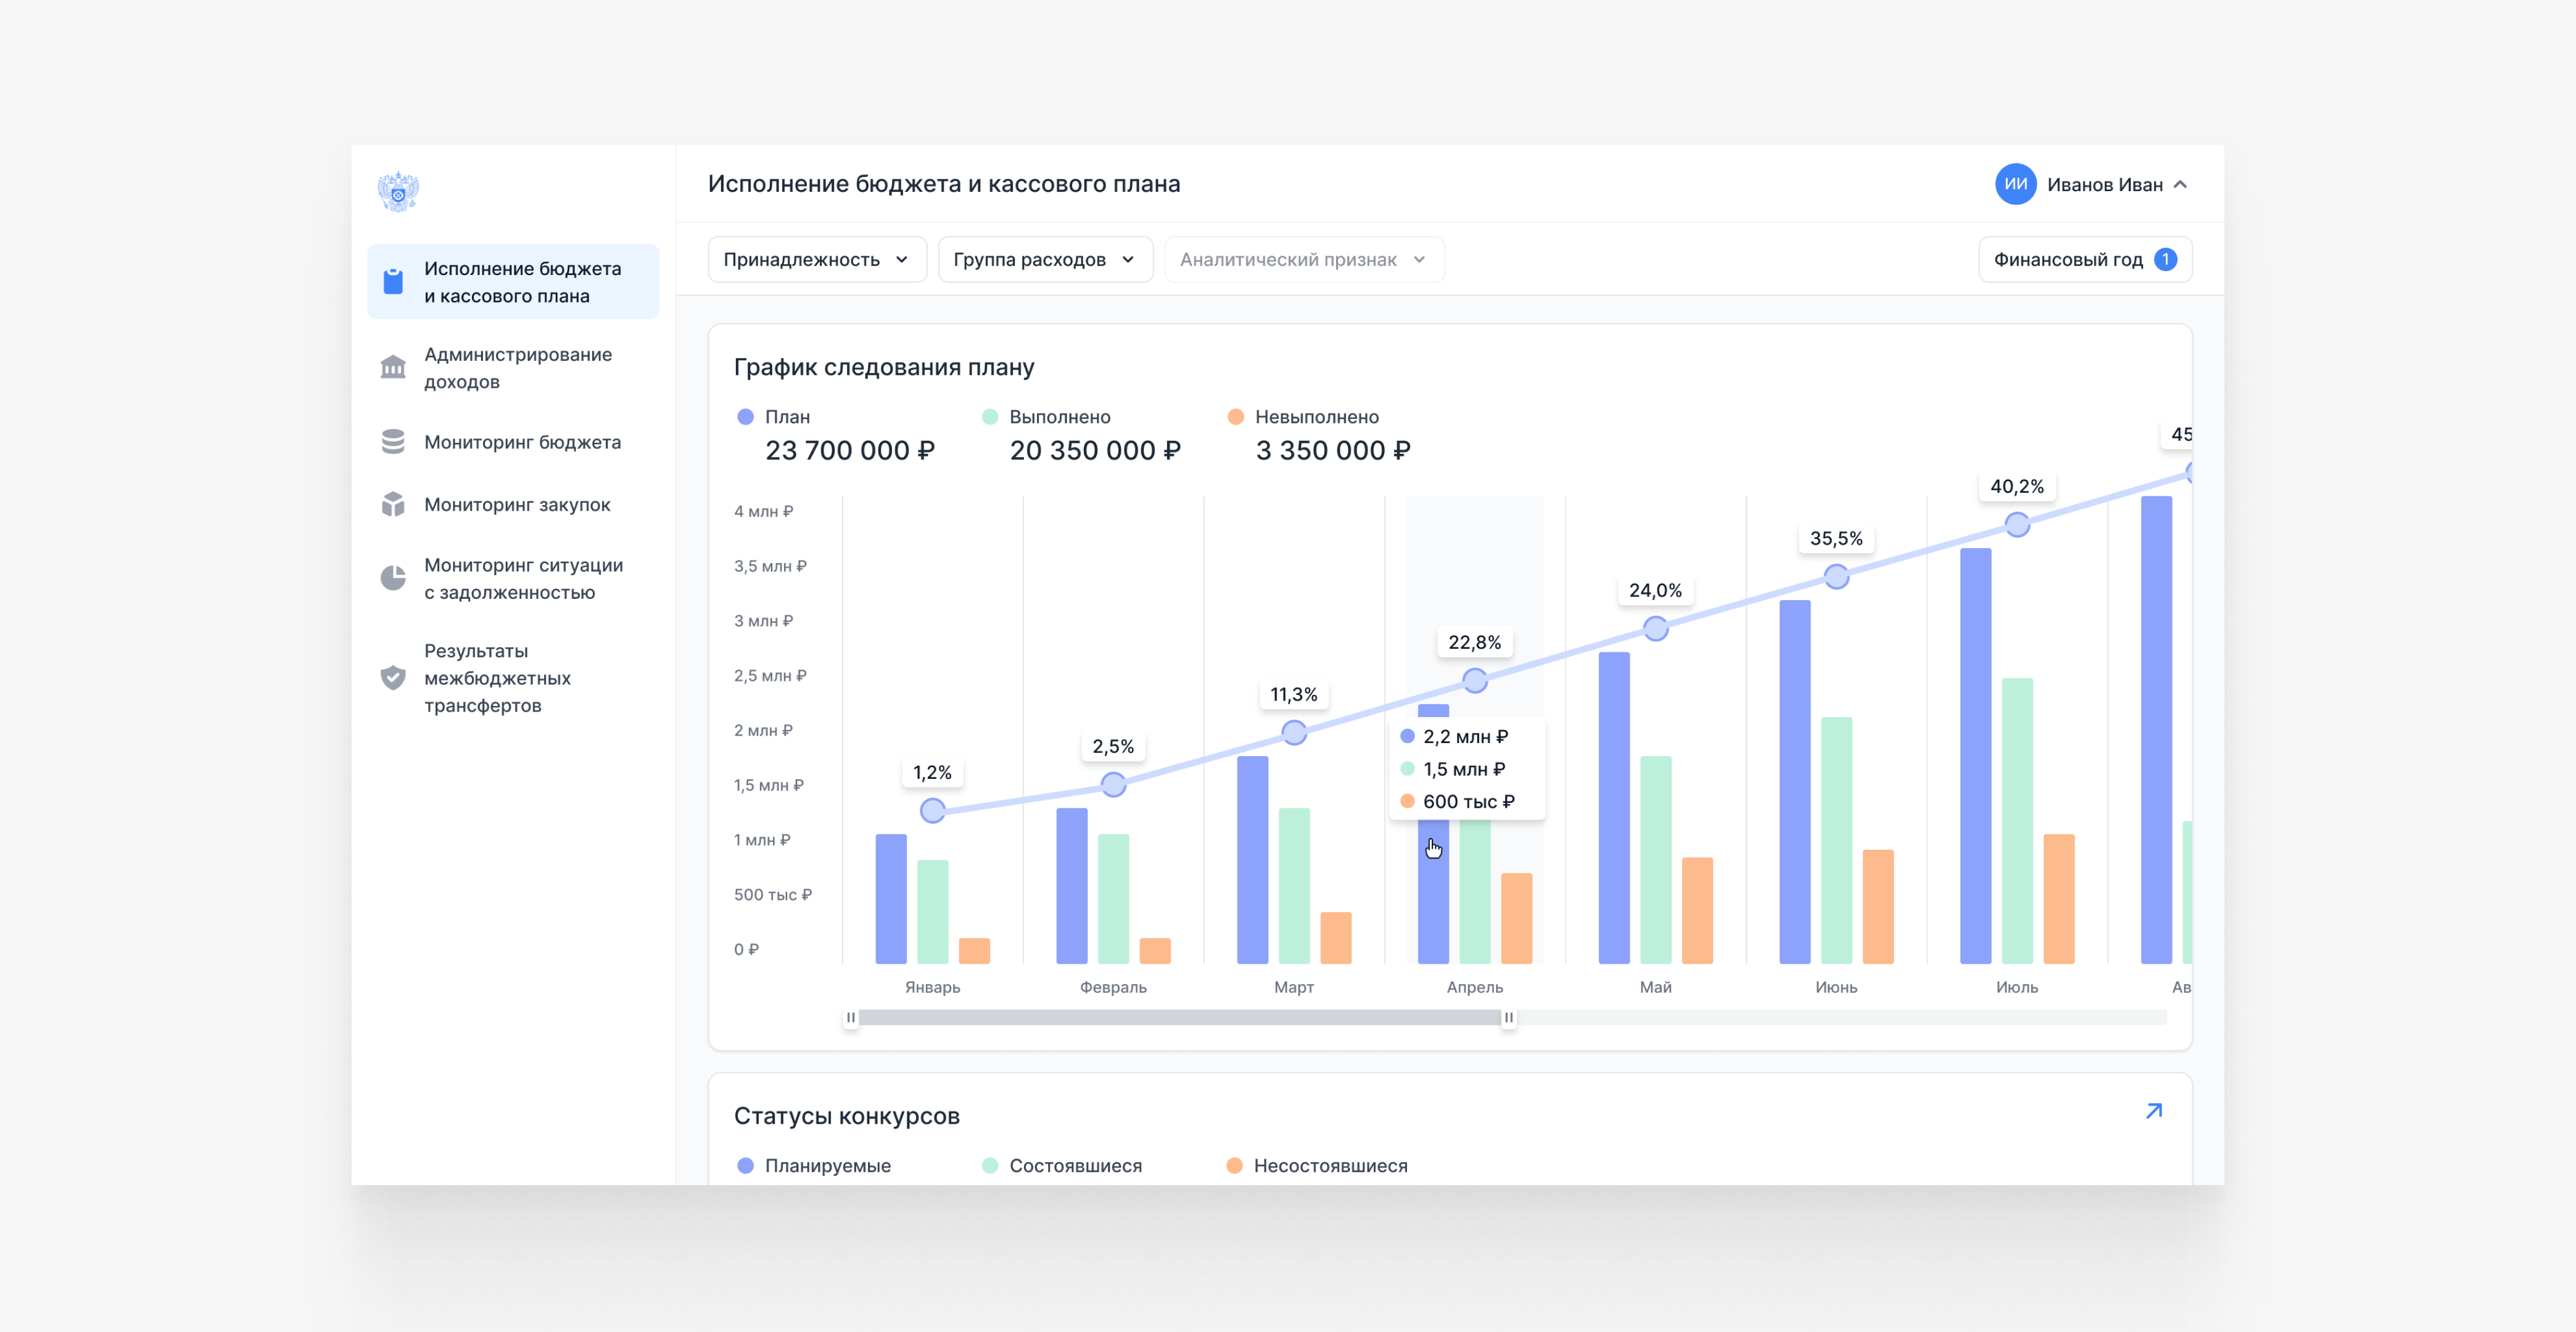
Task: Expand the Группа расходов dropdown
Action: click(1044, 260)
